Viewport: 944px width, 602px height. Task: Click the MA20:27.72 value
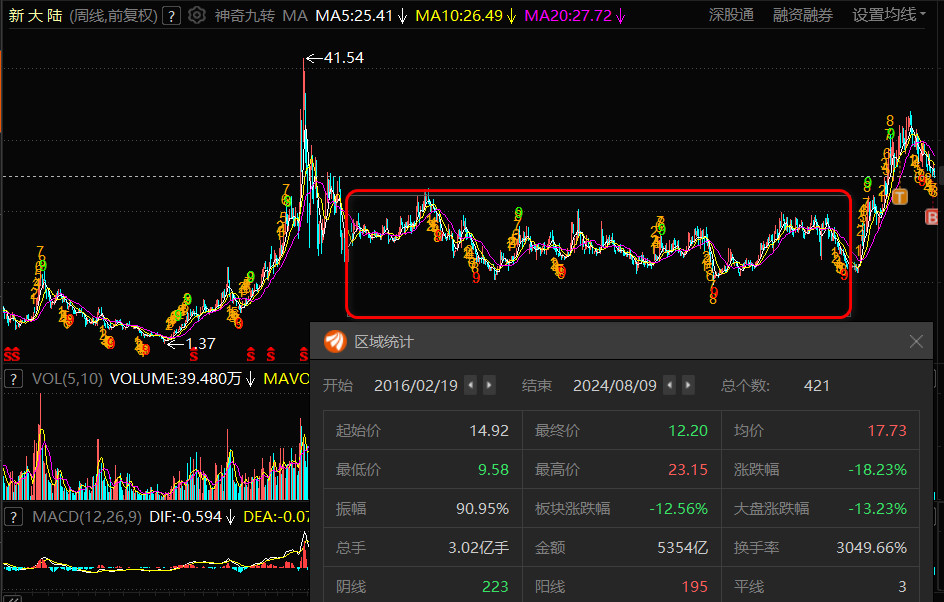coord(568,16)
